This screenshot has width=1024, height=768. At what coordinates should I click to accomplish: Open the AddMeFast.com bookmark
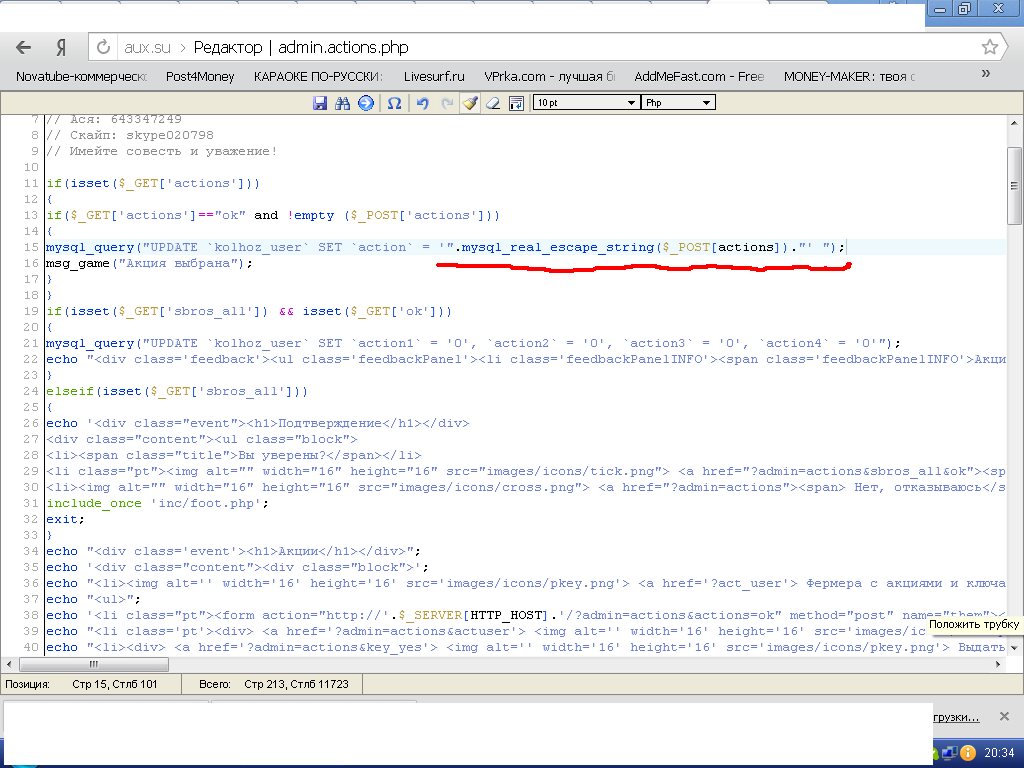pyautogui.click(x=698, y=76)
